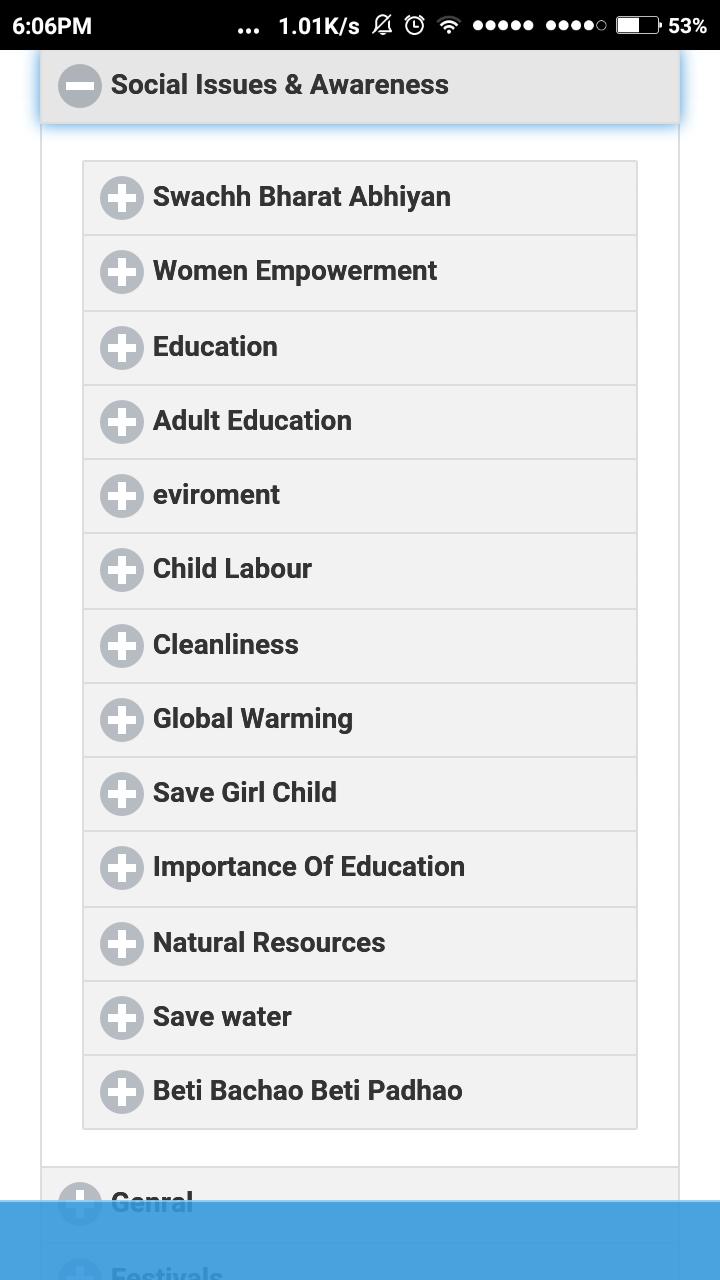Open the Save Girl Child topic
The width and height of the screenshot is (720, 1280).
[360, 793]
